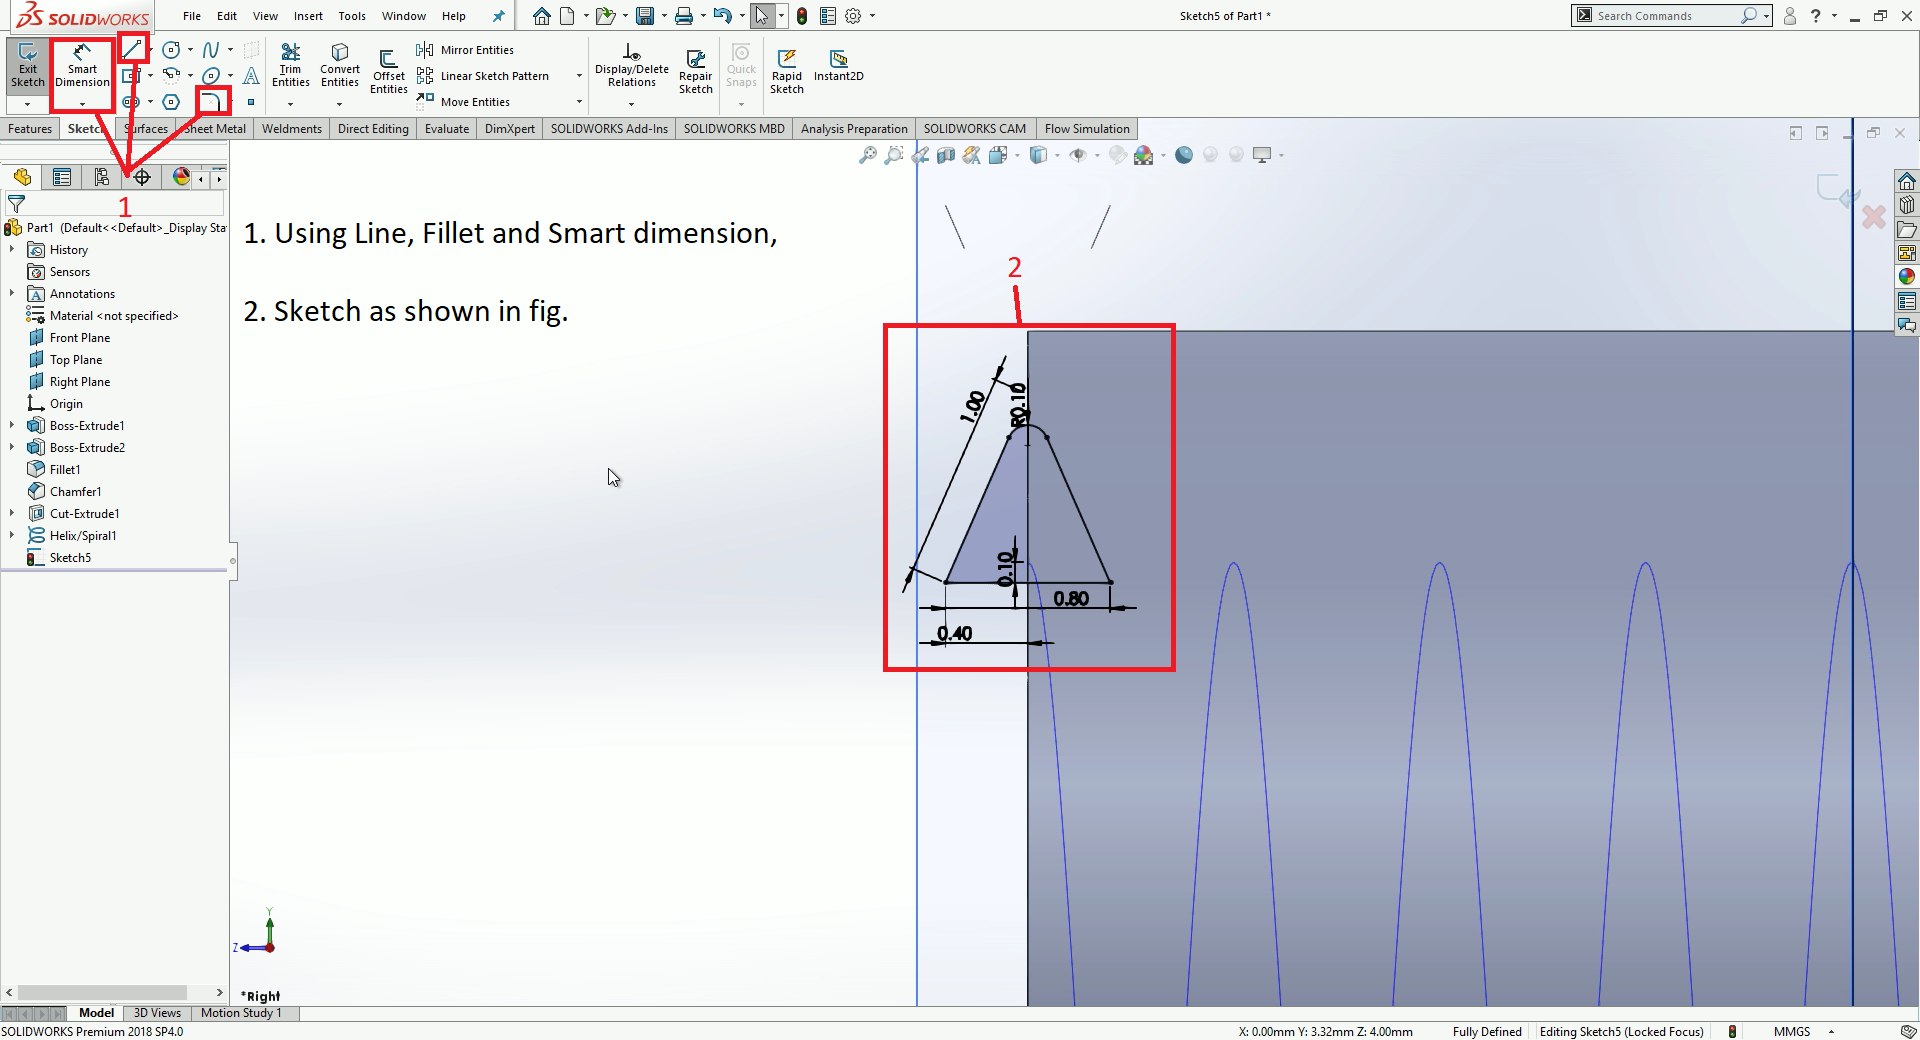Expand Cut-Extrude1 feature node
1920x1040 pixels.
coord(12,514)
